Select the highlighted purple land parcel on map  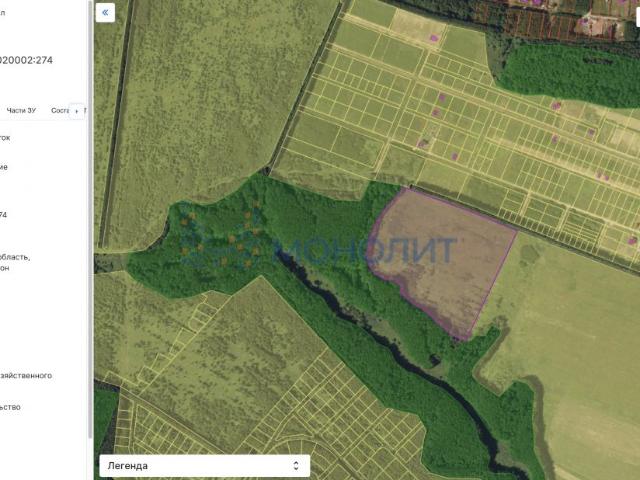(x=441, y=261)
